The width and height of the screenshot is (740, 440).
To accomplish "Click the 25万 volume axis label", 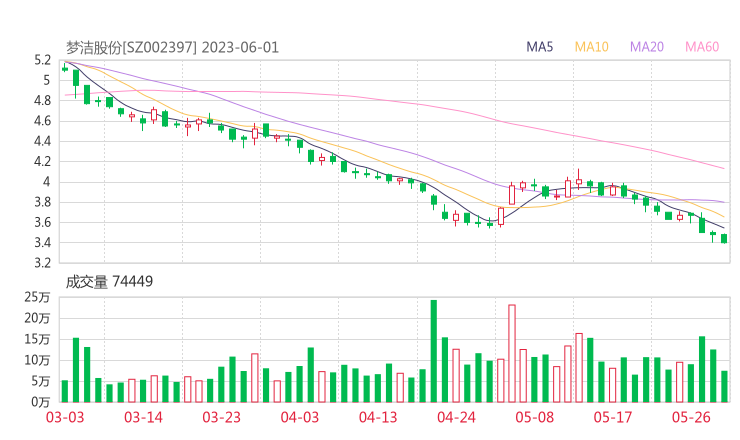I will pyautogui.click(x=37, y=297).
